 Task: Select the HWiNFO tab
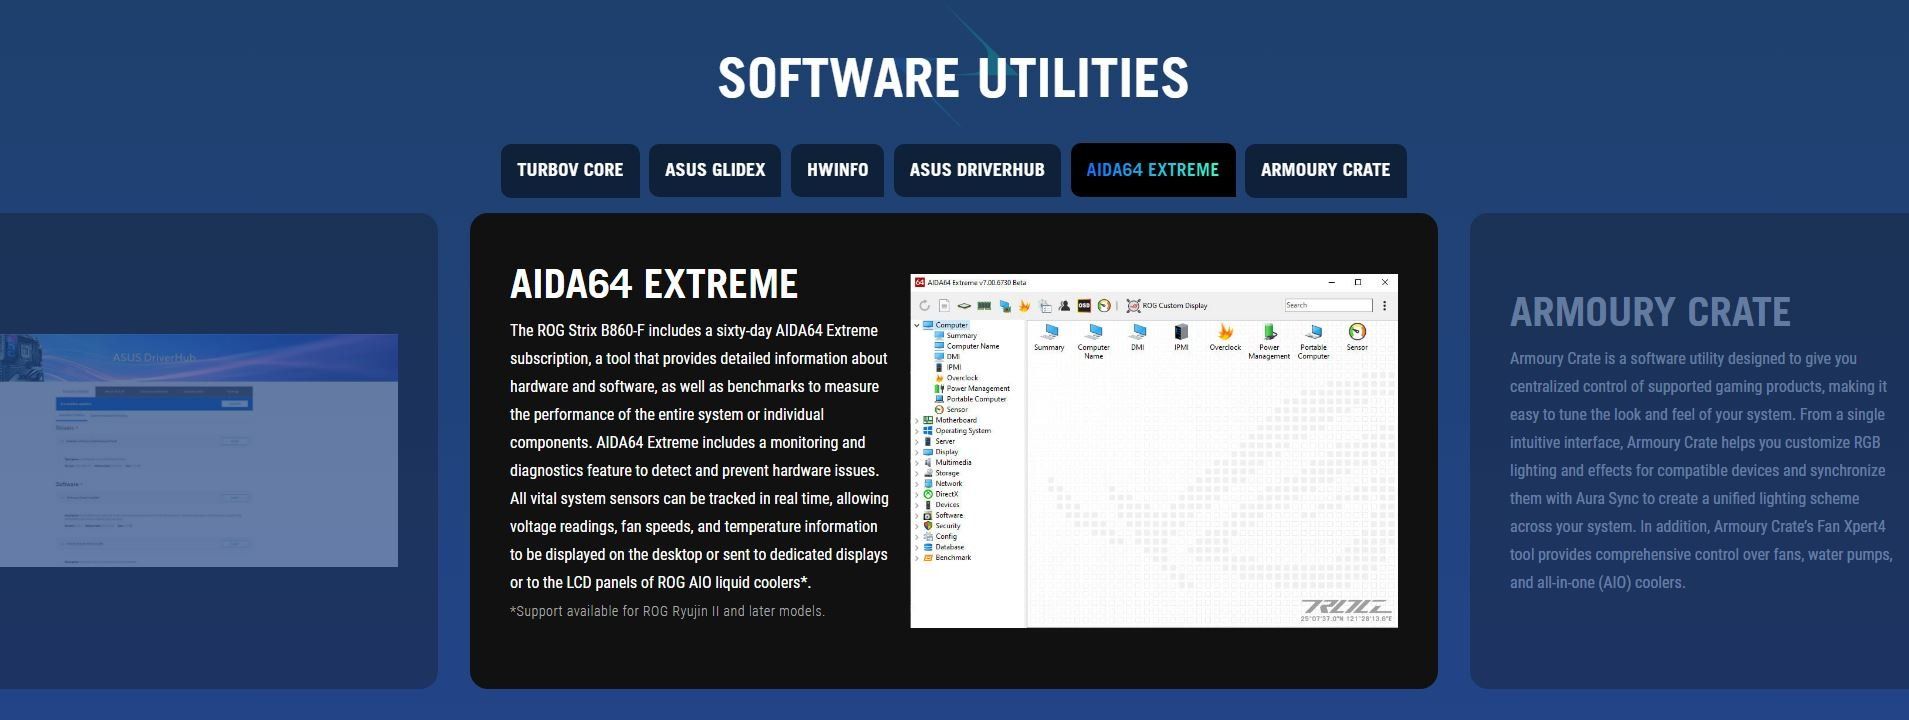click(x=837, y=170)
